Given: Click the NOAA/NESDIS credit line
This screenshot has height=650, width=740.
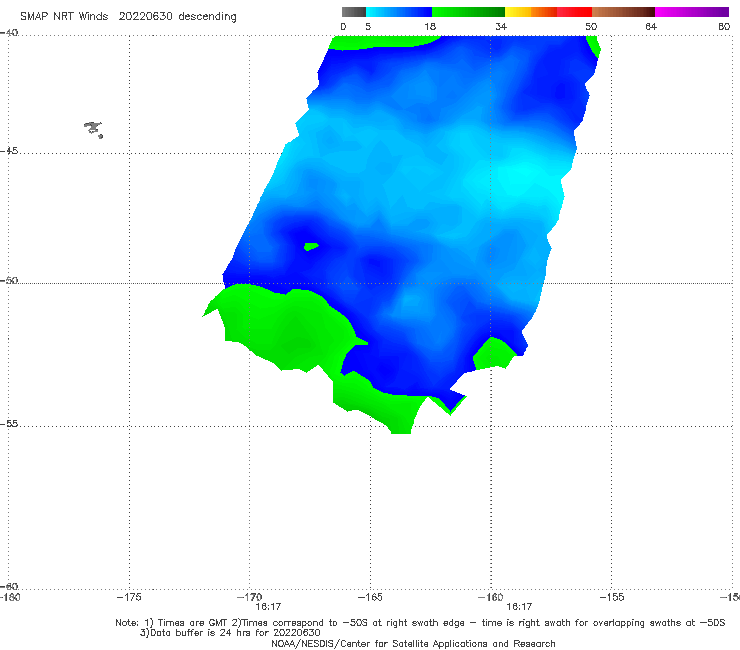Looking at the screenshot, I should coord(413,644).
